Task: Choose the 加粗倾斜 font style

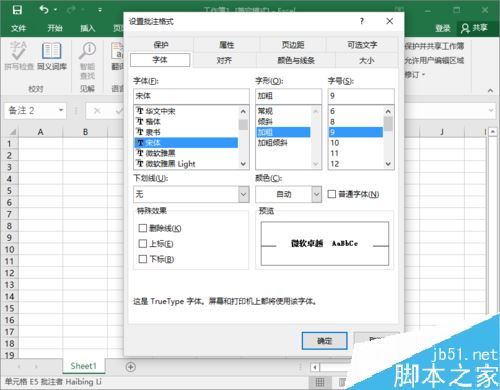Action: pyautogui.click(x=283, y=143)
